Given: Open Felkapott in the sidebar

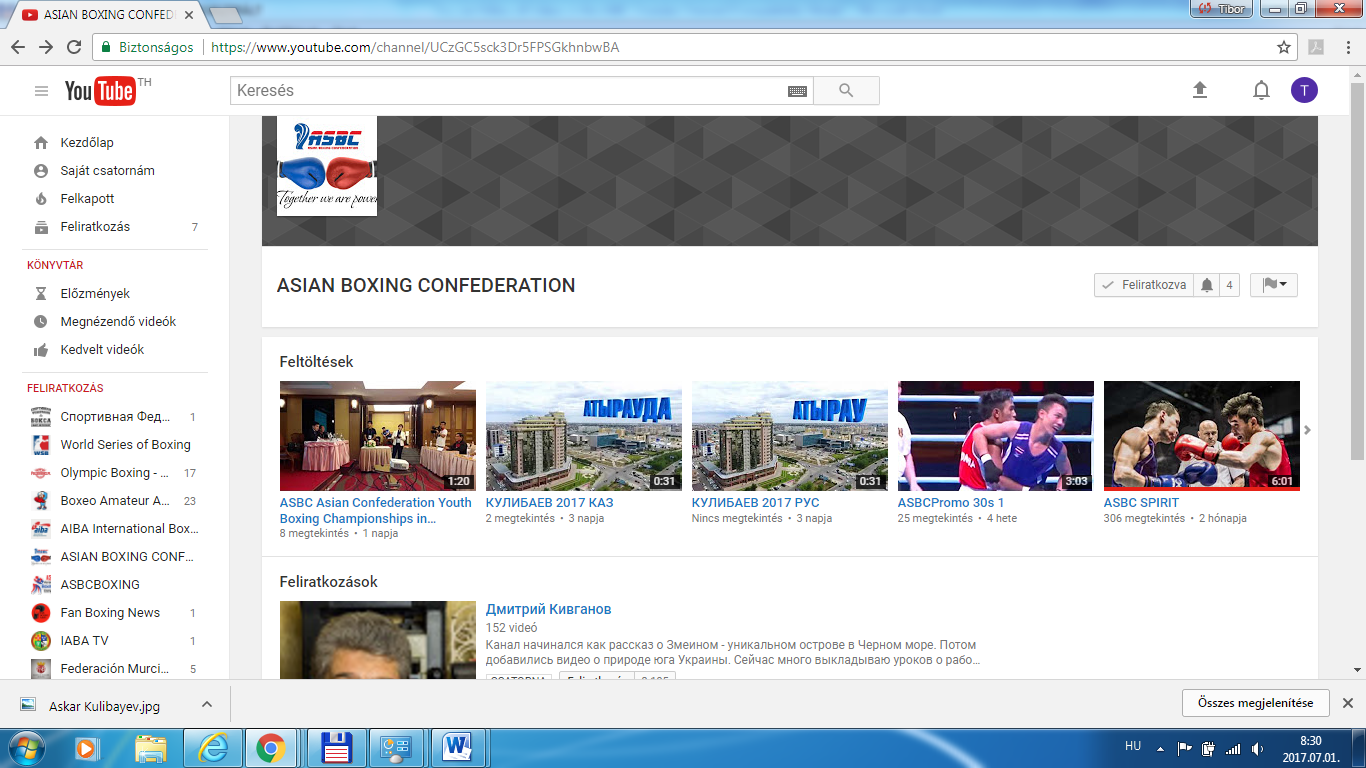Looking at the screenshot, I should 87,199.
